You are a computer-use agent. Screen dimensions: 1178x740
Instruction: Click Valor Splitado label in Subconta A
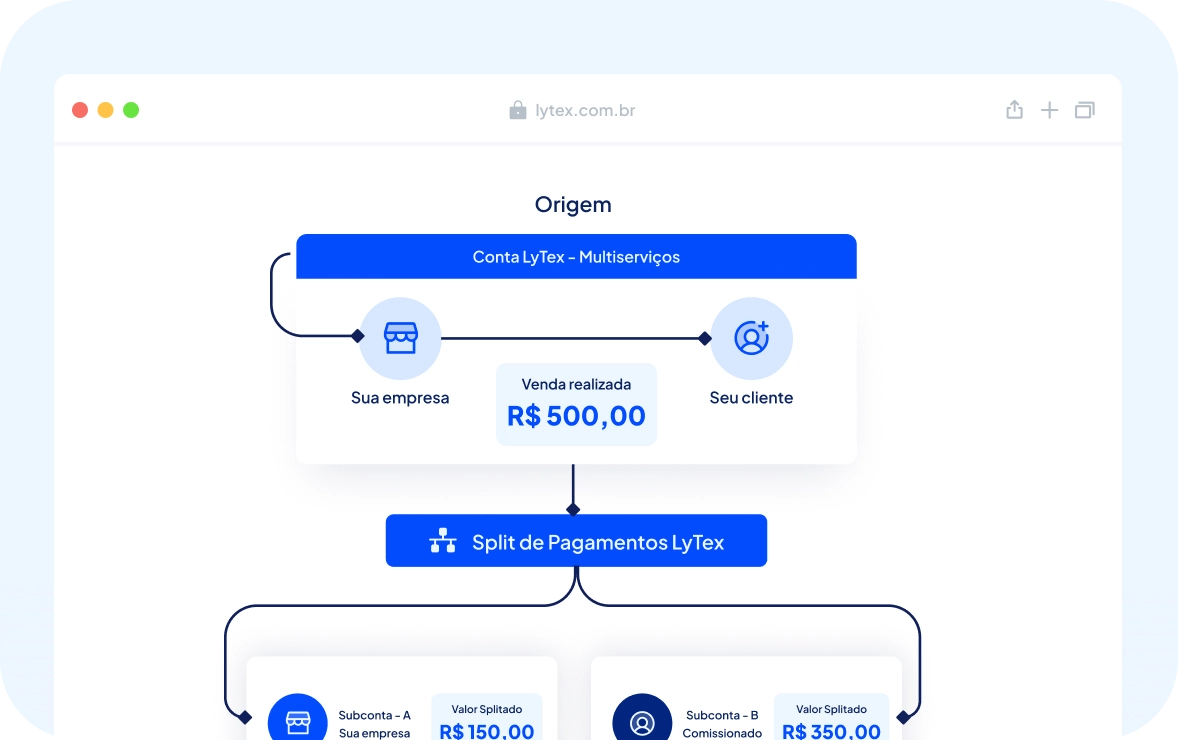tap(487, 709)
